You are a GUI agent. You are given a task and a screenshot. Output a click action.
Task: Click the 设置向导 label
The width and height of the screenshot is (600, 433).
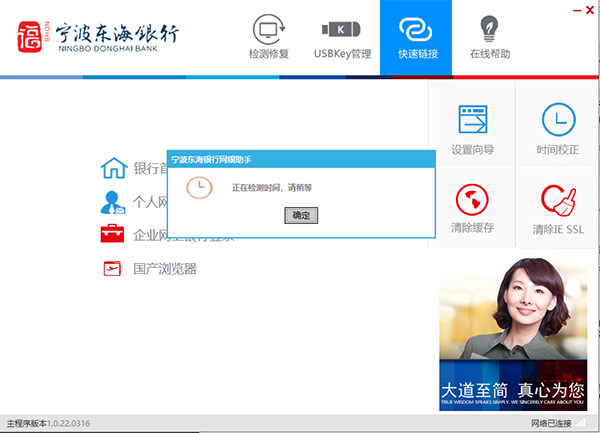pyautogui.click(x=473, y=150)
